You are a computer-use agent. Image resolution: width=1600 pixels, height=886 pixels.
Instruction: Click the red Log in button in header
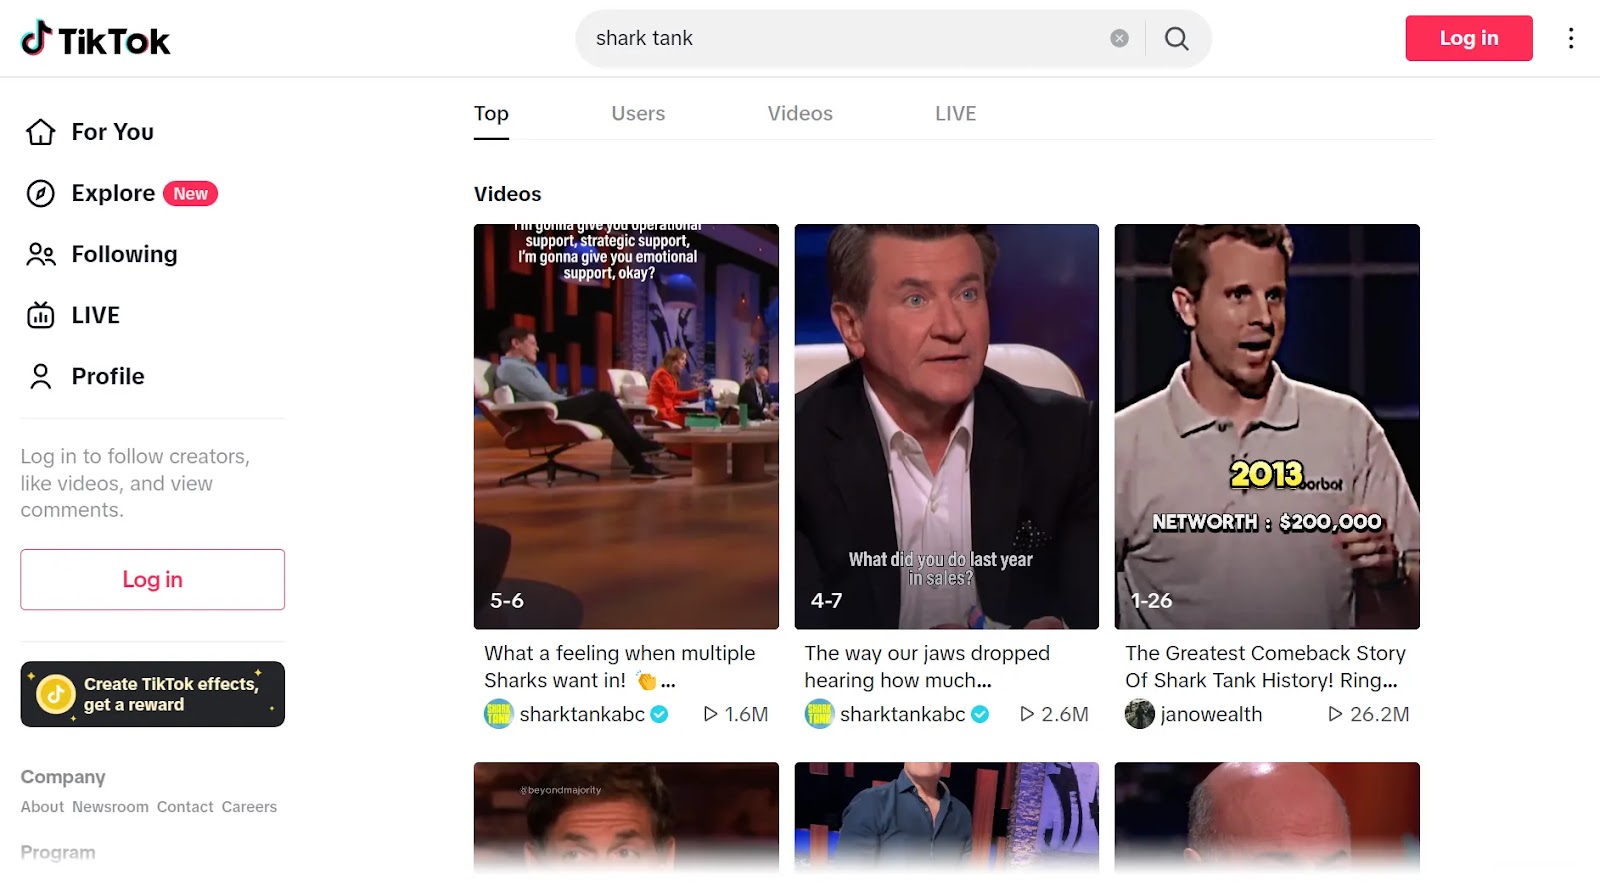pyautogui.click(x=1469, y=38)
